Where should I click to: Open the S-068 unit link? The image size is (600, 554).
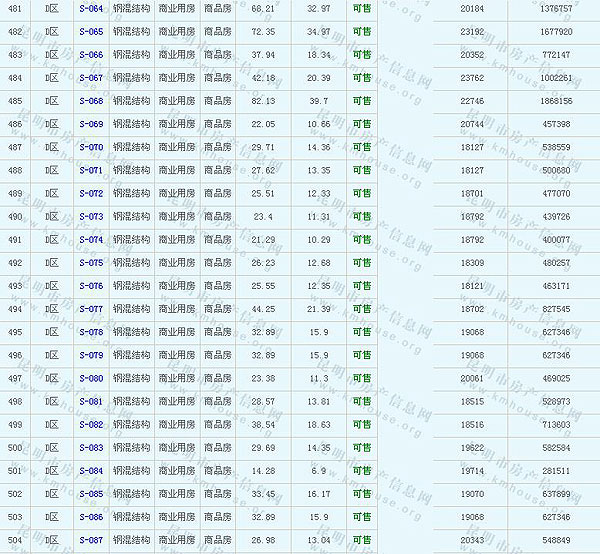click(90, 101)
